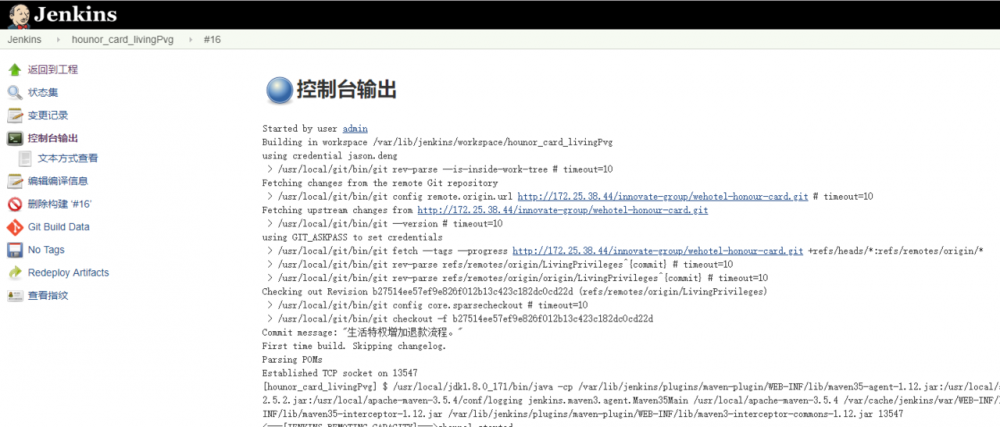
Task: Open Git Build Data link
Action: (59, 227)
